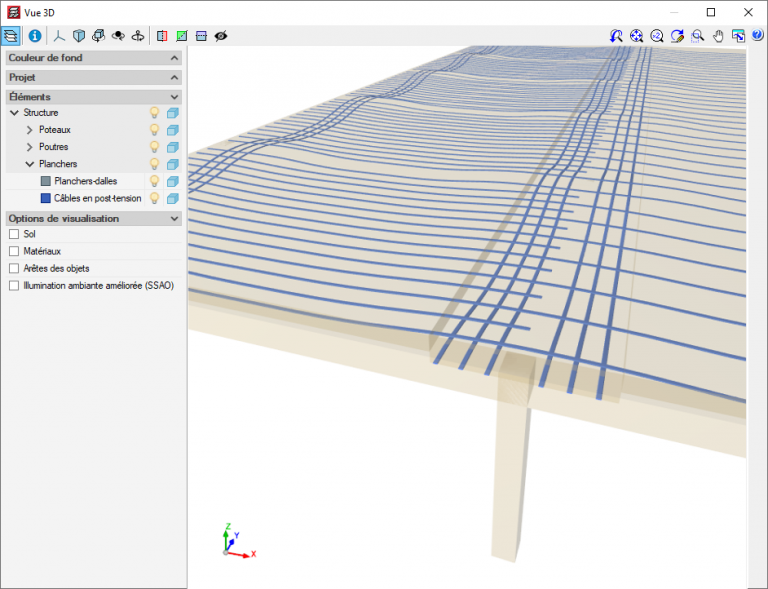Collapse the Planchers tree node
The height and width of the screenshot is (589, 768).
(x=30, y=164)
